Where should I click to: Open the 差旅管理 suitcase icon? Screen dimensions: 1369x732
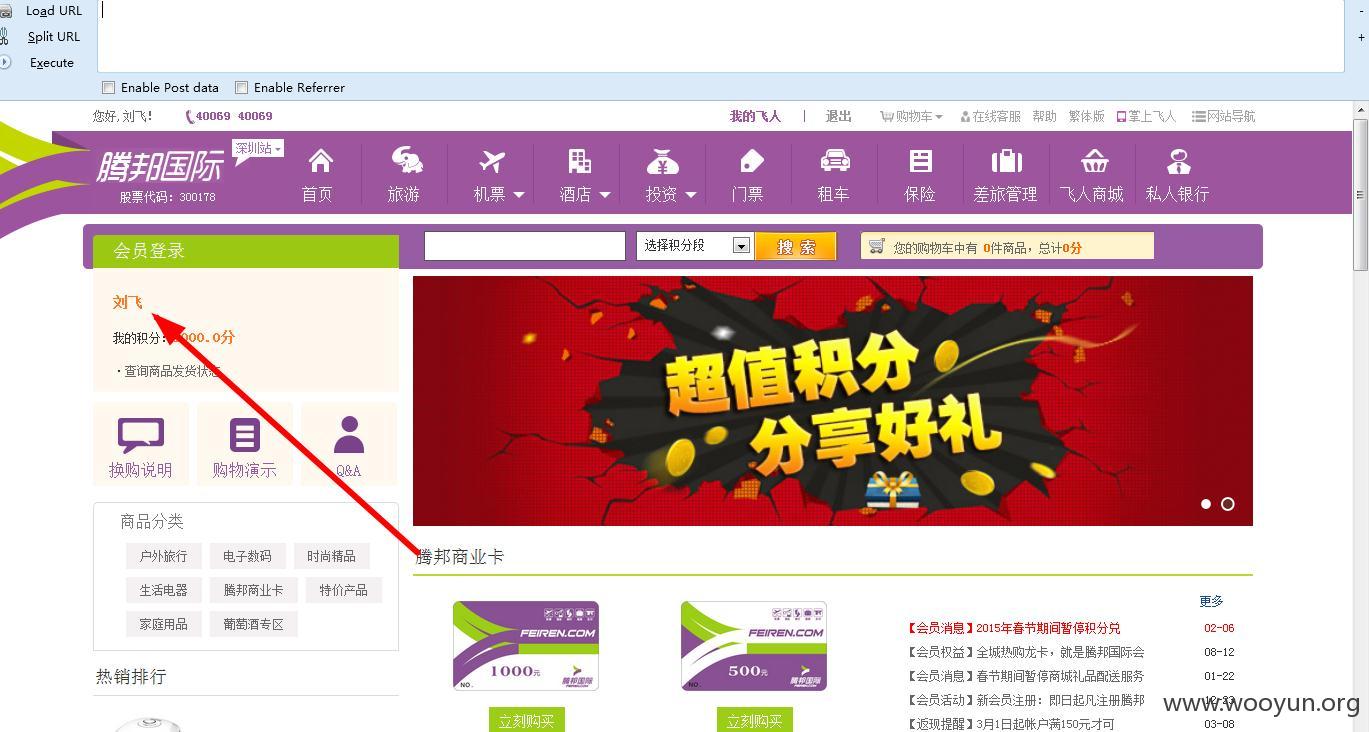point(1007,161)
